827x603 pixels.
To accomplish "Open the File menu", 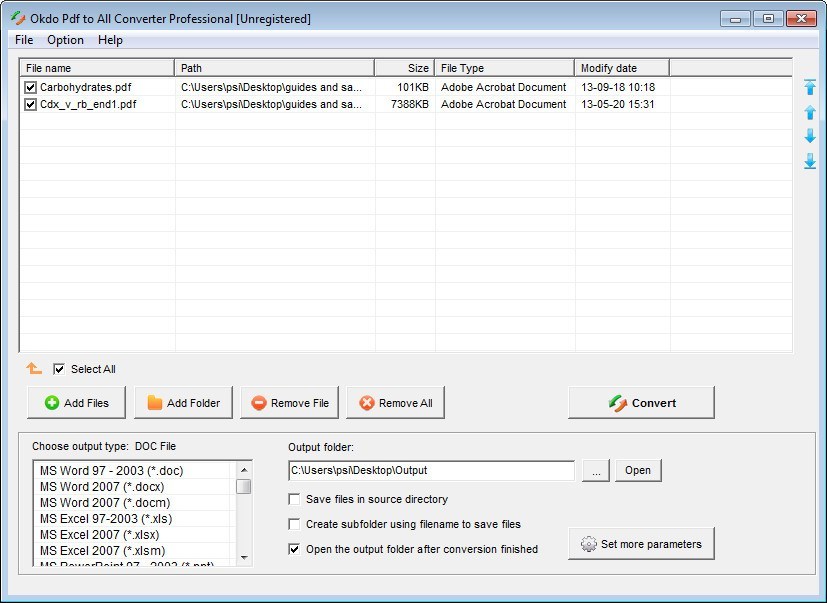I will 24,40.
